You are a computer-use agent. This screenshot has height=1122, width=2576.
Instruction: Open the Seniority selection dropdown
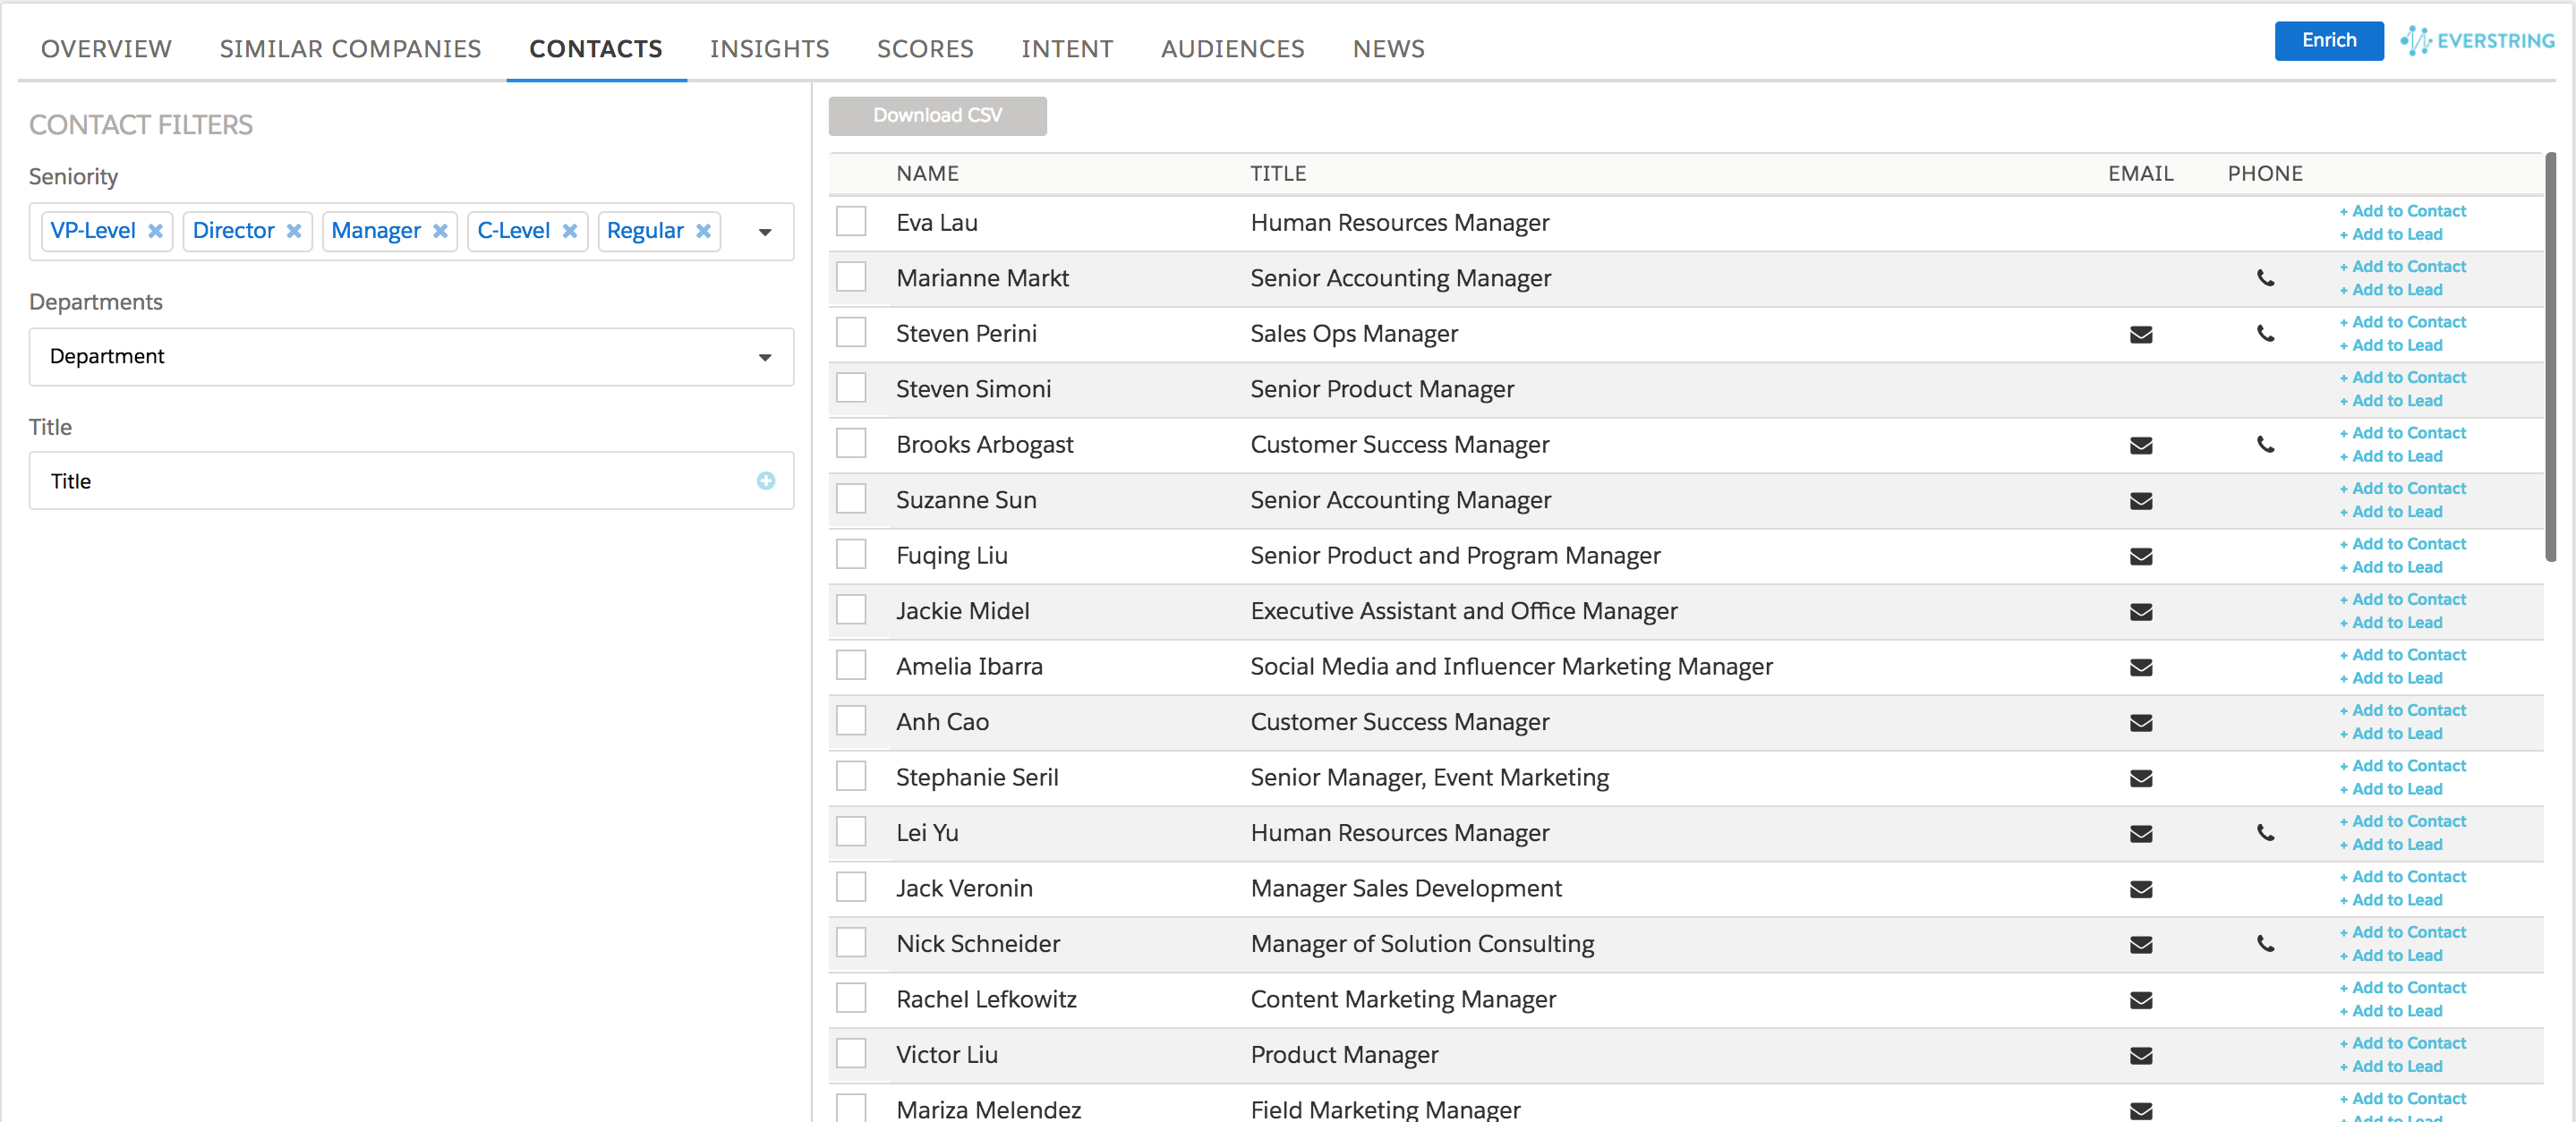click(x=764, y=232)
